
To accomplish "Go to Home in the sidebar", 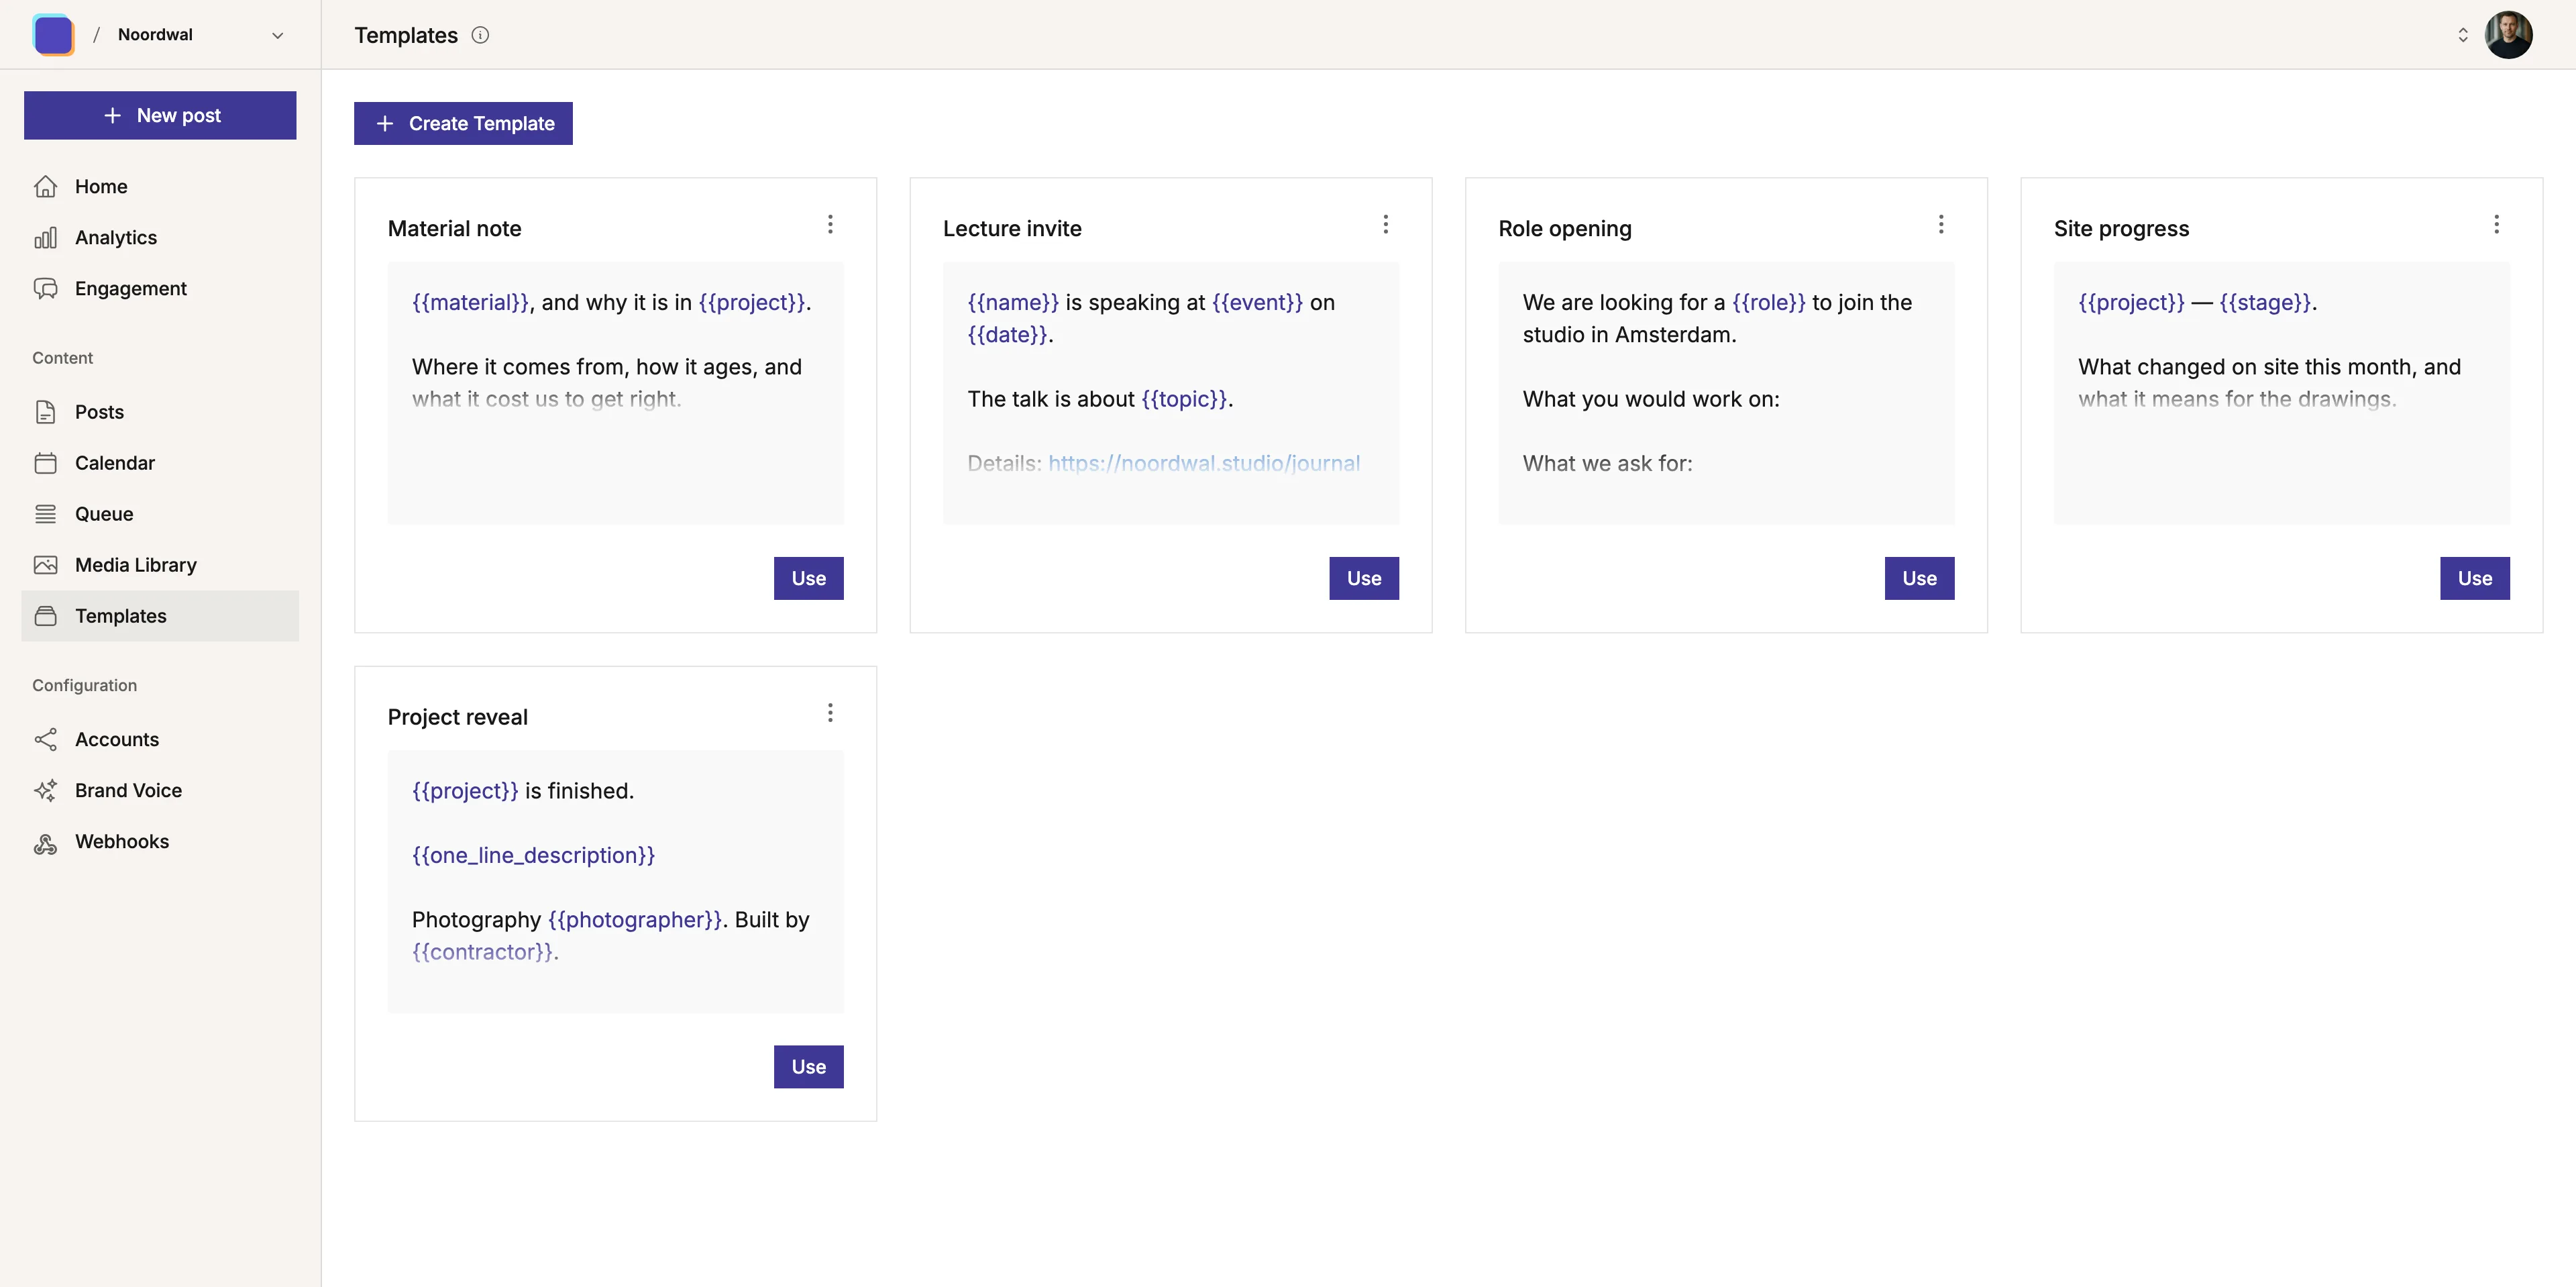I will pyautogui.click(x=160, y=186).
